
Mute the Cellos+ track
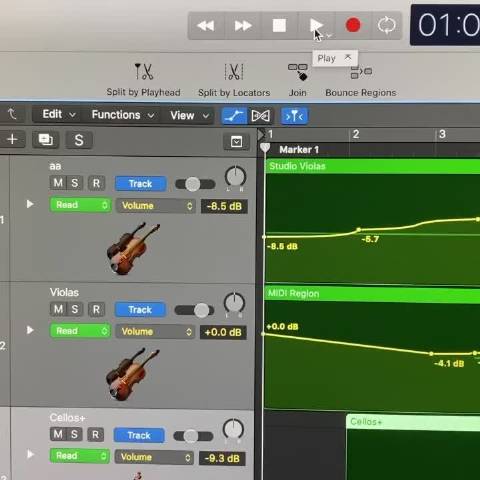click(x=58, y=434)
